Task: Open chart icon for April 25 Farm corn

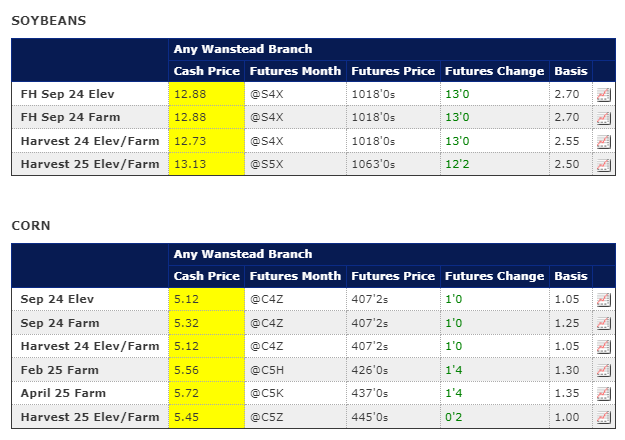Action: pos(603,393)
